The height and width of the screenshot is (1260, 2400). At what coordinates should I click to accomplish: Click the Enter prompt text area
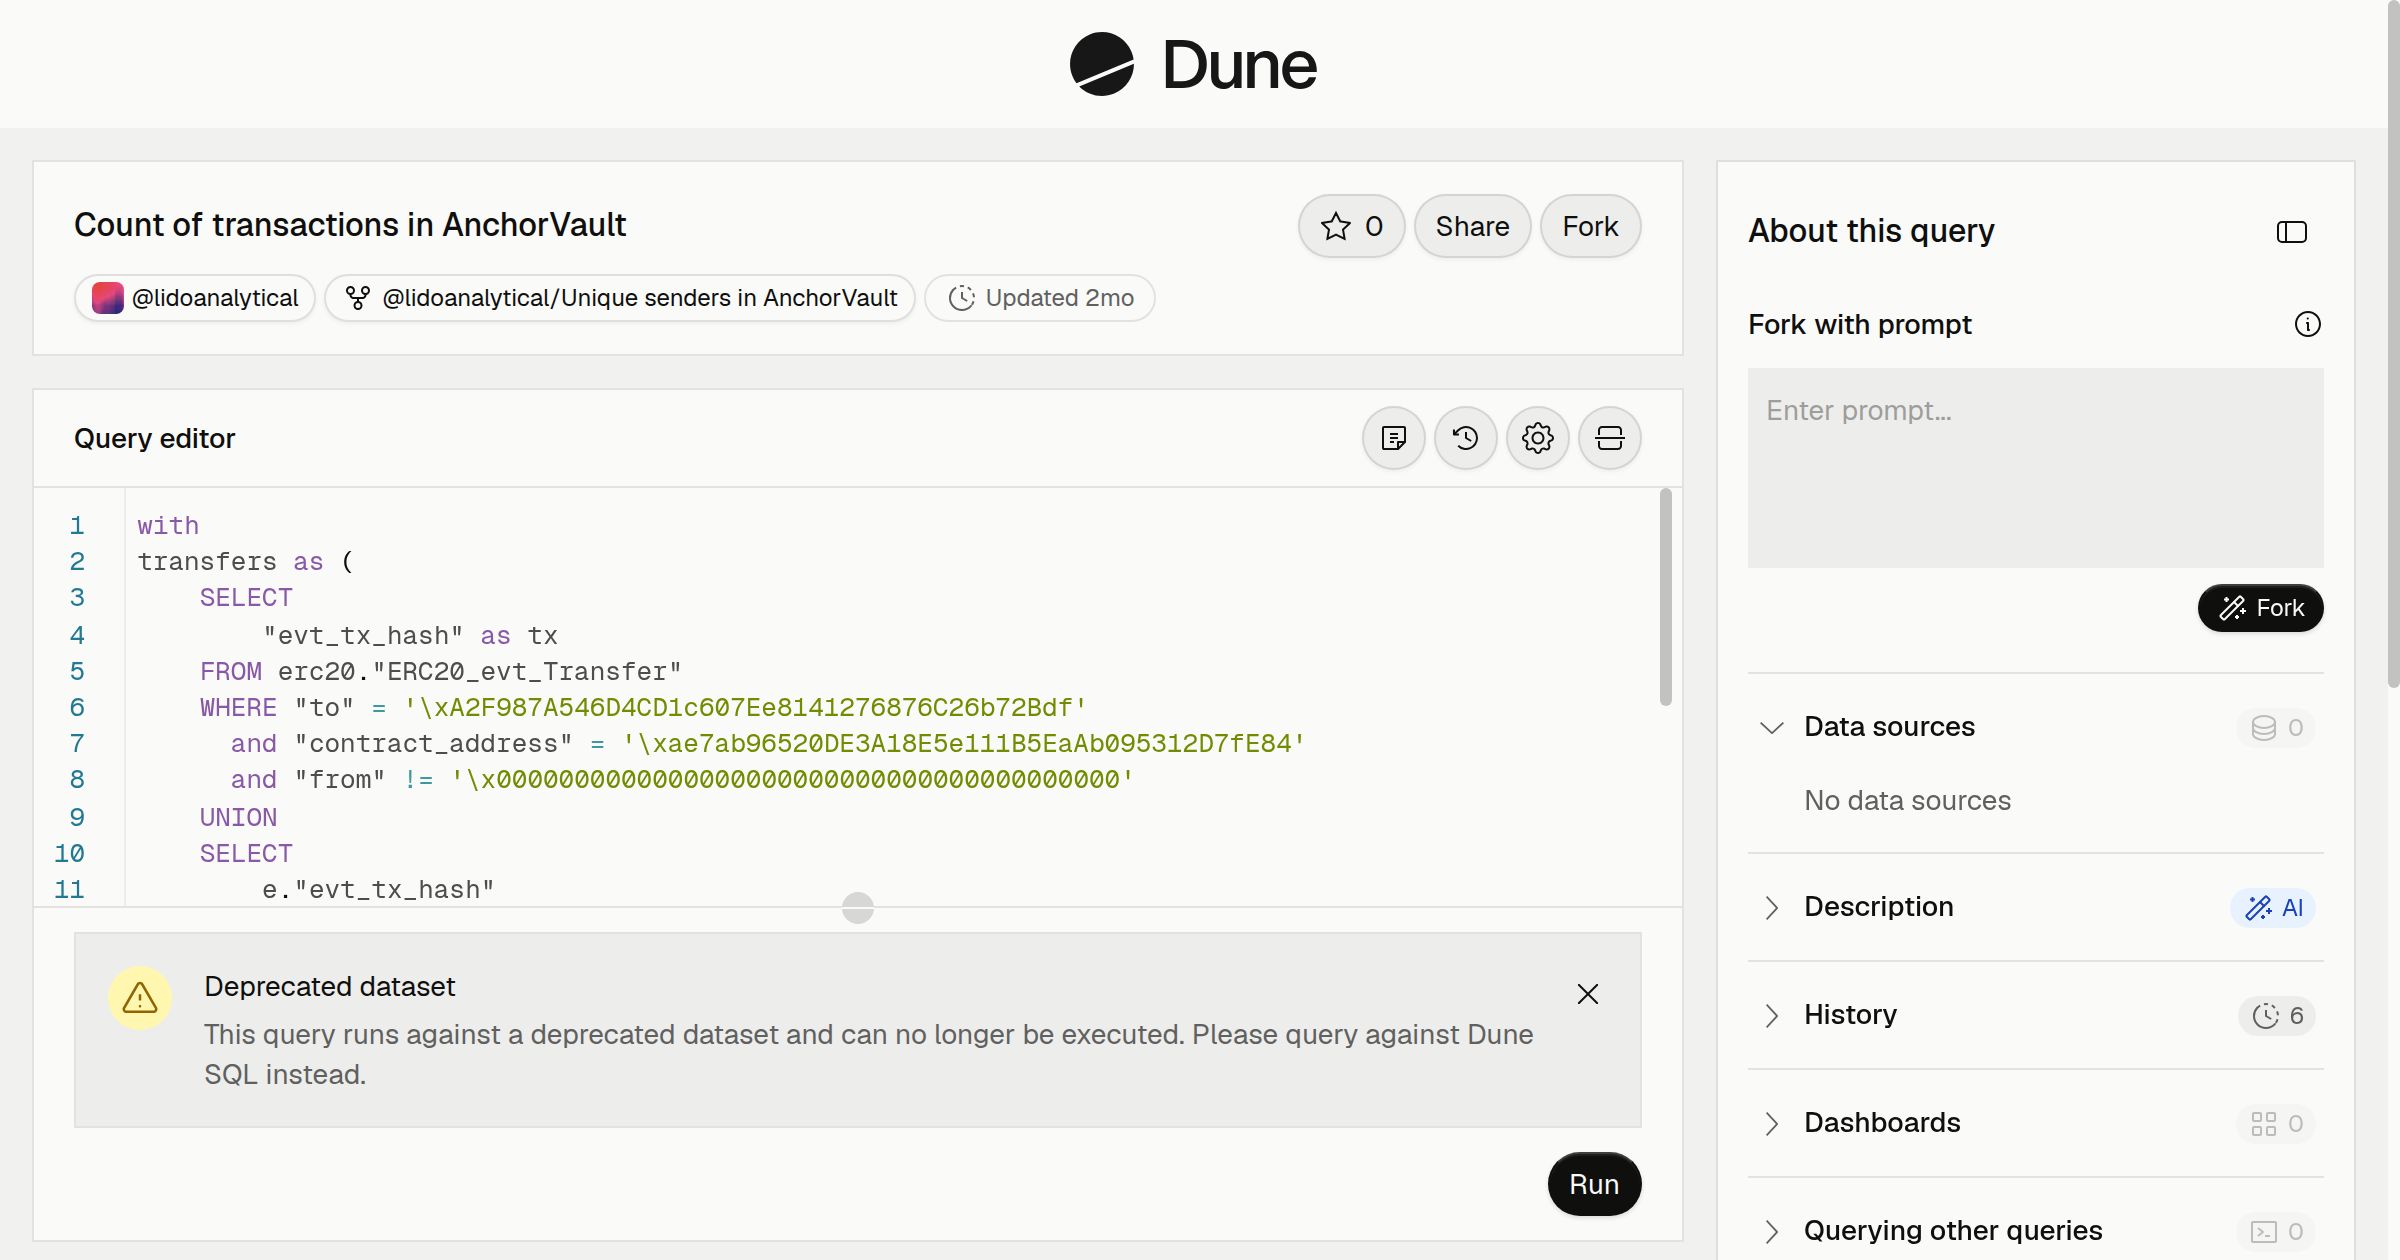click(x=2035, y=468)
